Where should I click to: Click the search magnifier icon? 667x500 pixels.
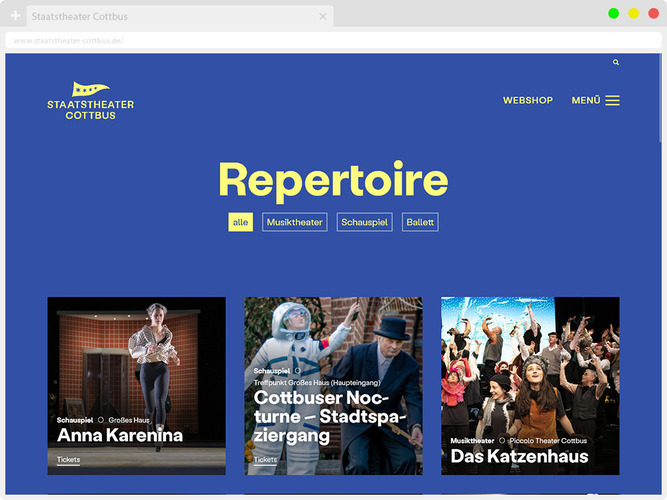pos(616,62)
